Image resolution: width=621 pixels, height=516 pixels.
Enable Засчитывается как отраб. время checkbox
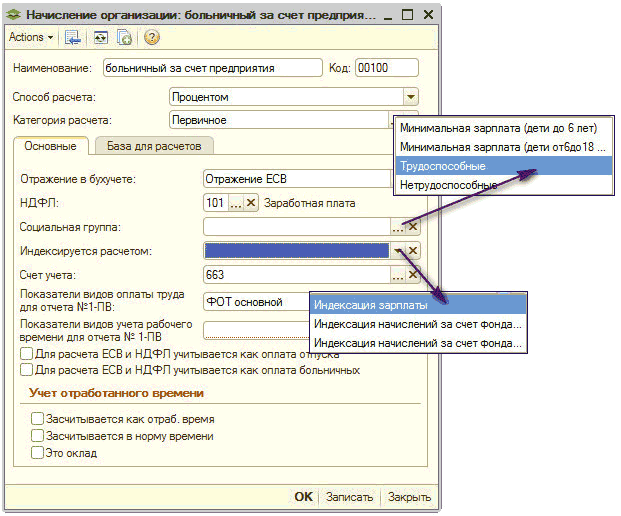pos(38,419)
